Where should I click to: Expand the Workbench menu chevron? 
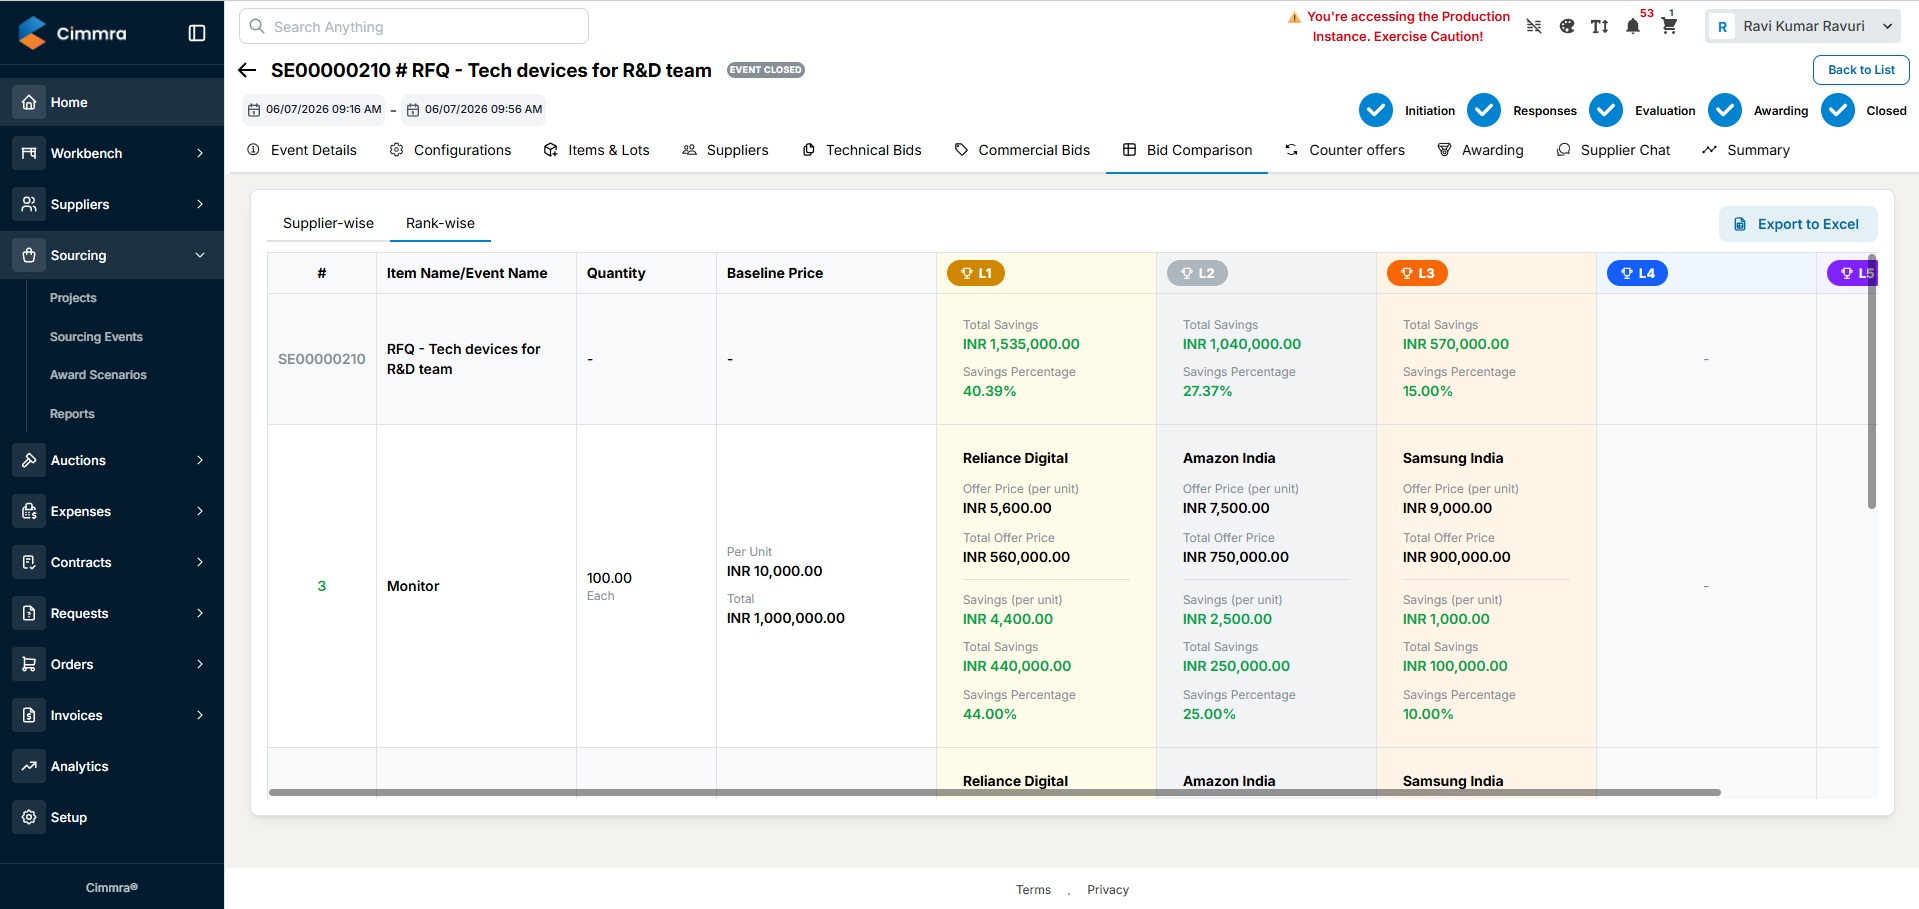[x=200, y=153]
